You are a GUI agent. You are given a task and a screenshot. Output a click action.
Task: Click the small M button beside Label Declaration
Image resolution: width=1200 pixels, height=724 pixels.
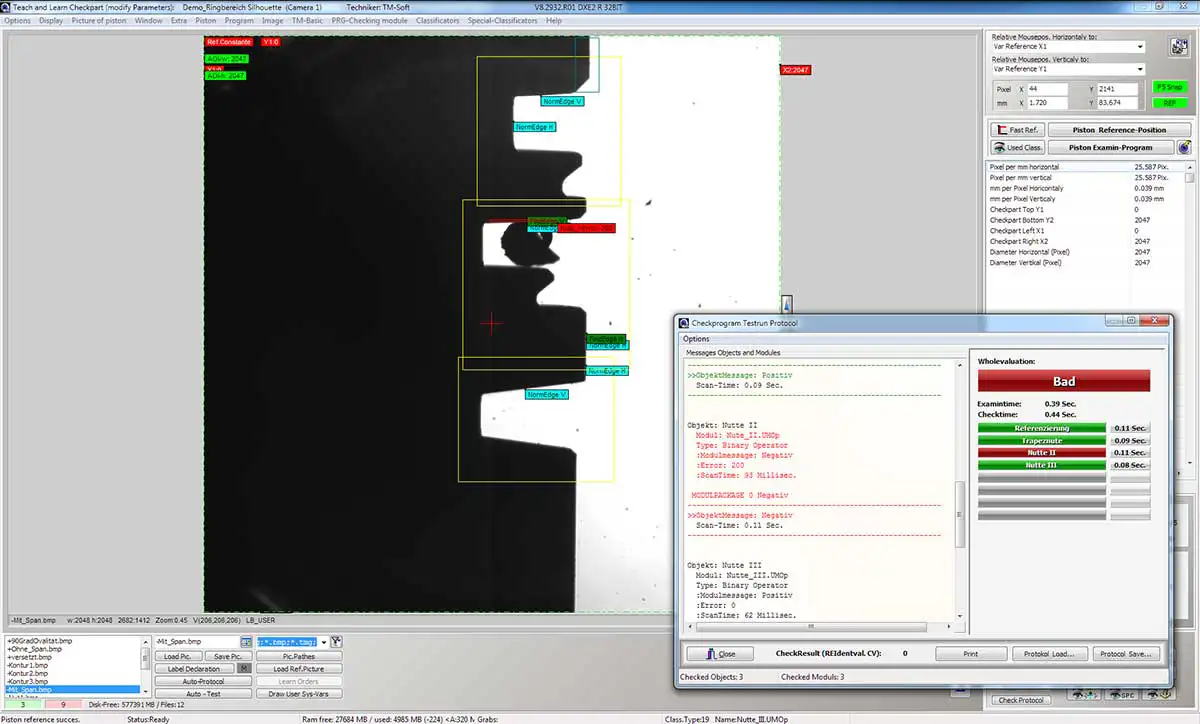(242, 669)
